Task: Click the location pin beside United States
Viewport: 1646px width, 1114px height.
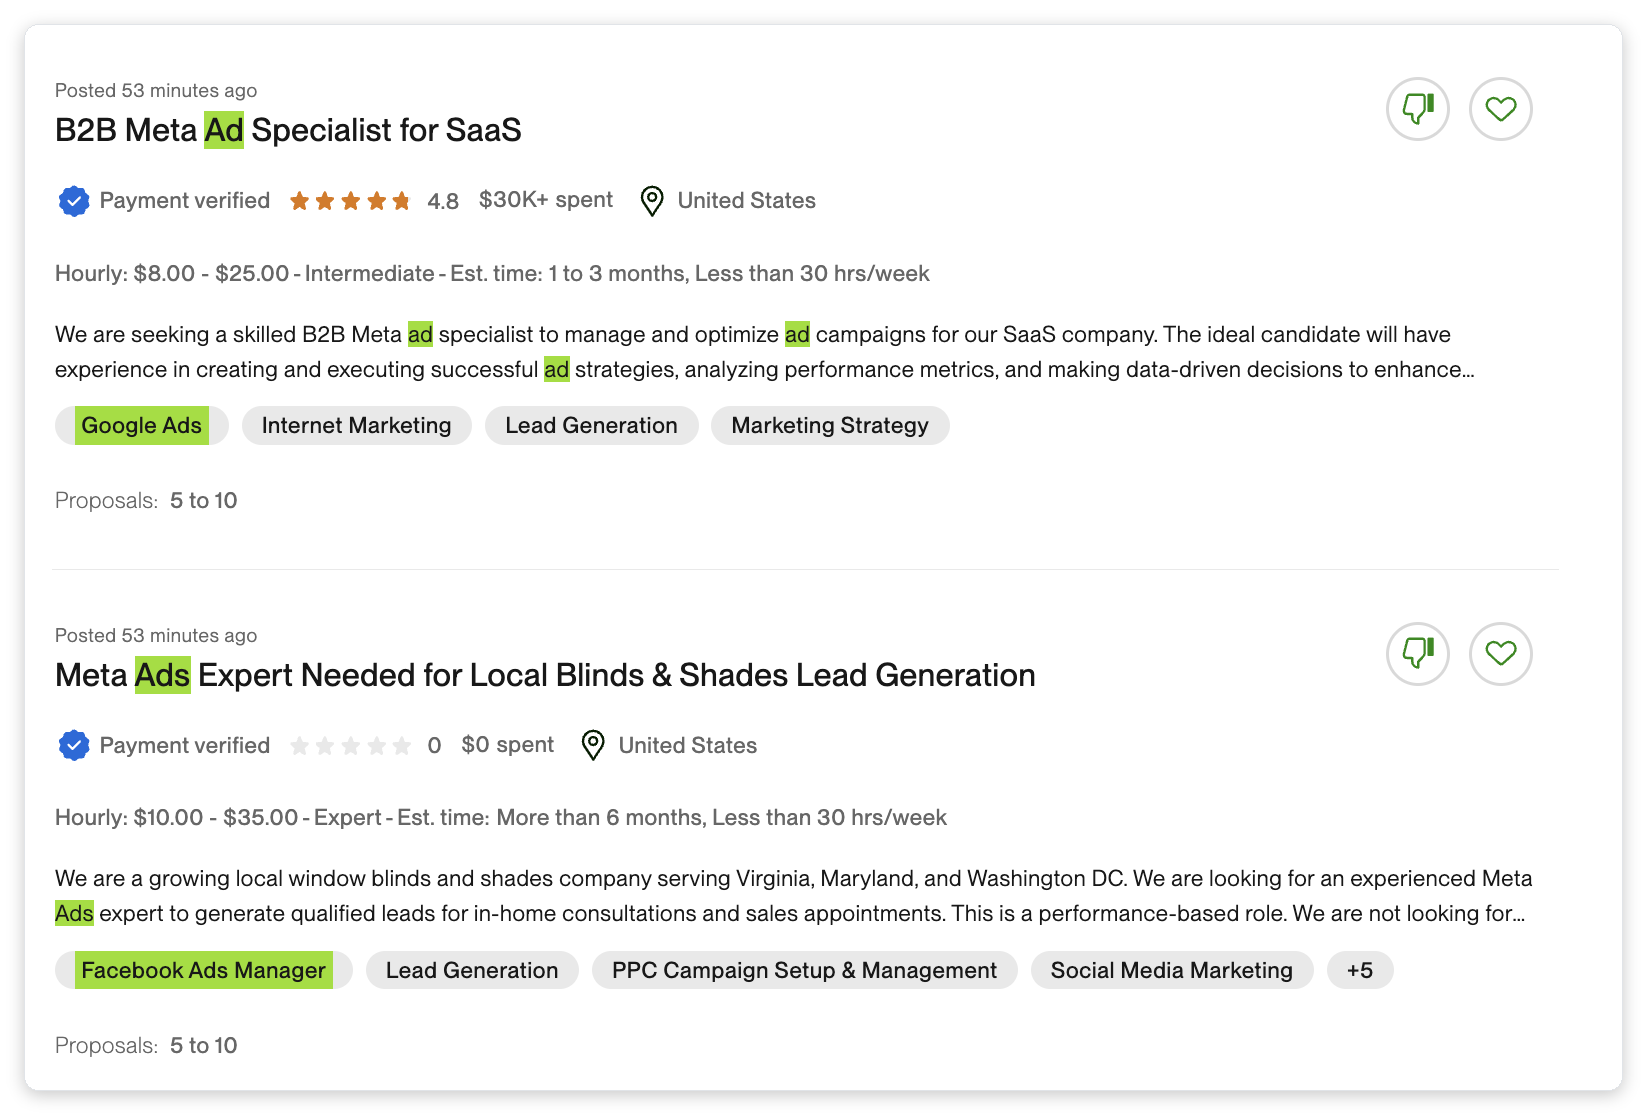Action: (650, 201)
